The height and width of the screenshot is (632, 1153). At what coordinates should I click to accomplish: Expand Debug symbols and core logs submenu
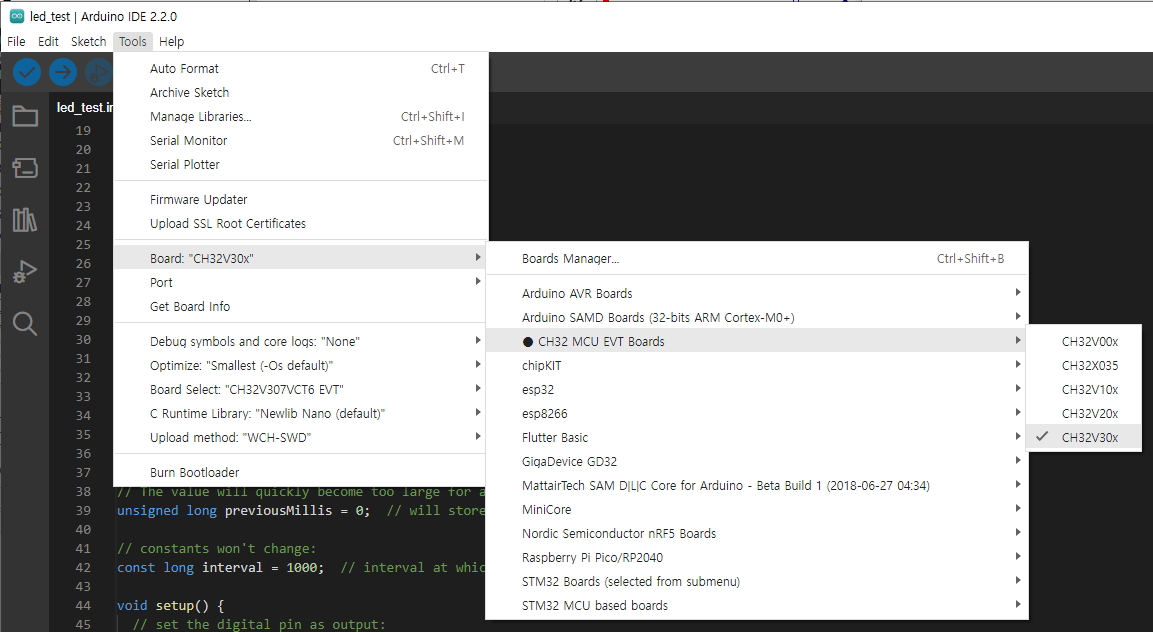click(301, 341)
